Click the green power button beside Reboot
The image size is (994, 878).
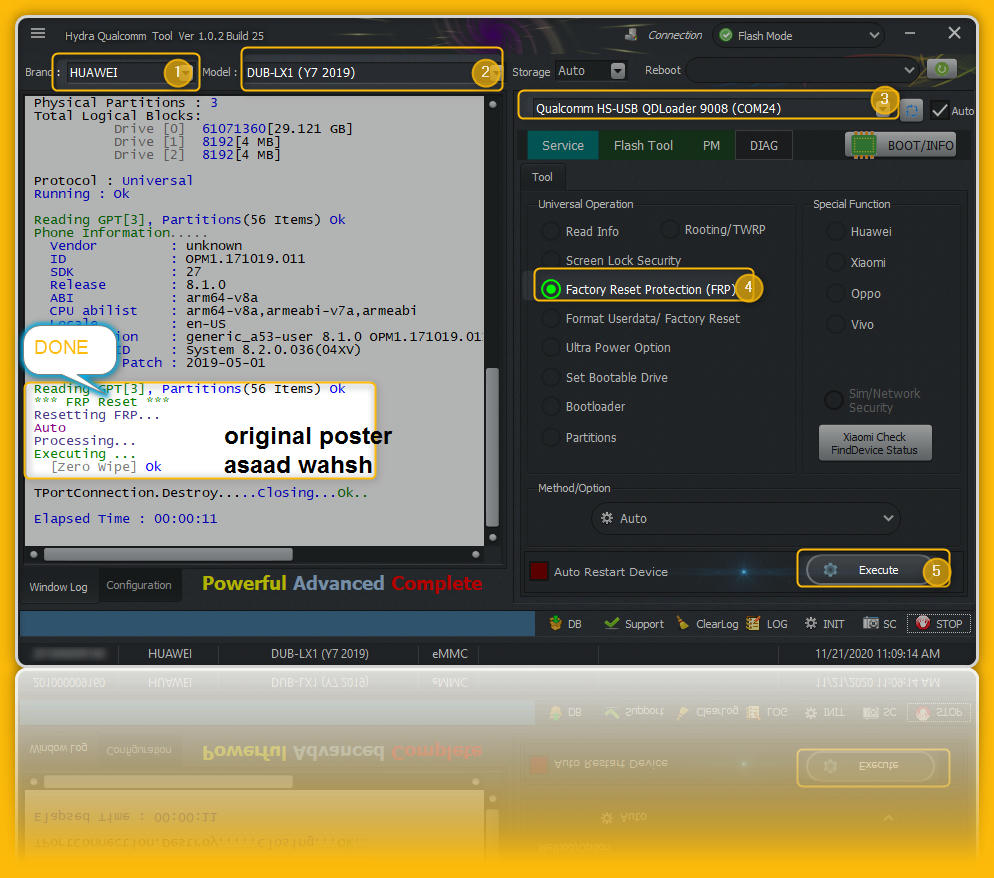click(941, 68)
